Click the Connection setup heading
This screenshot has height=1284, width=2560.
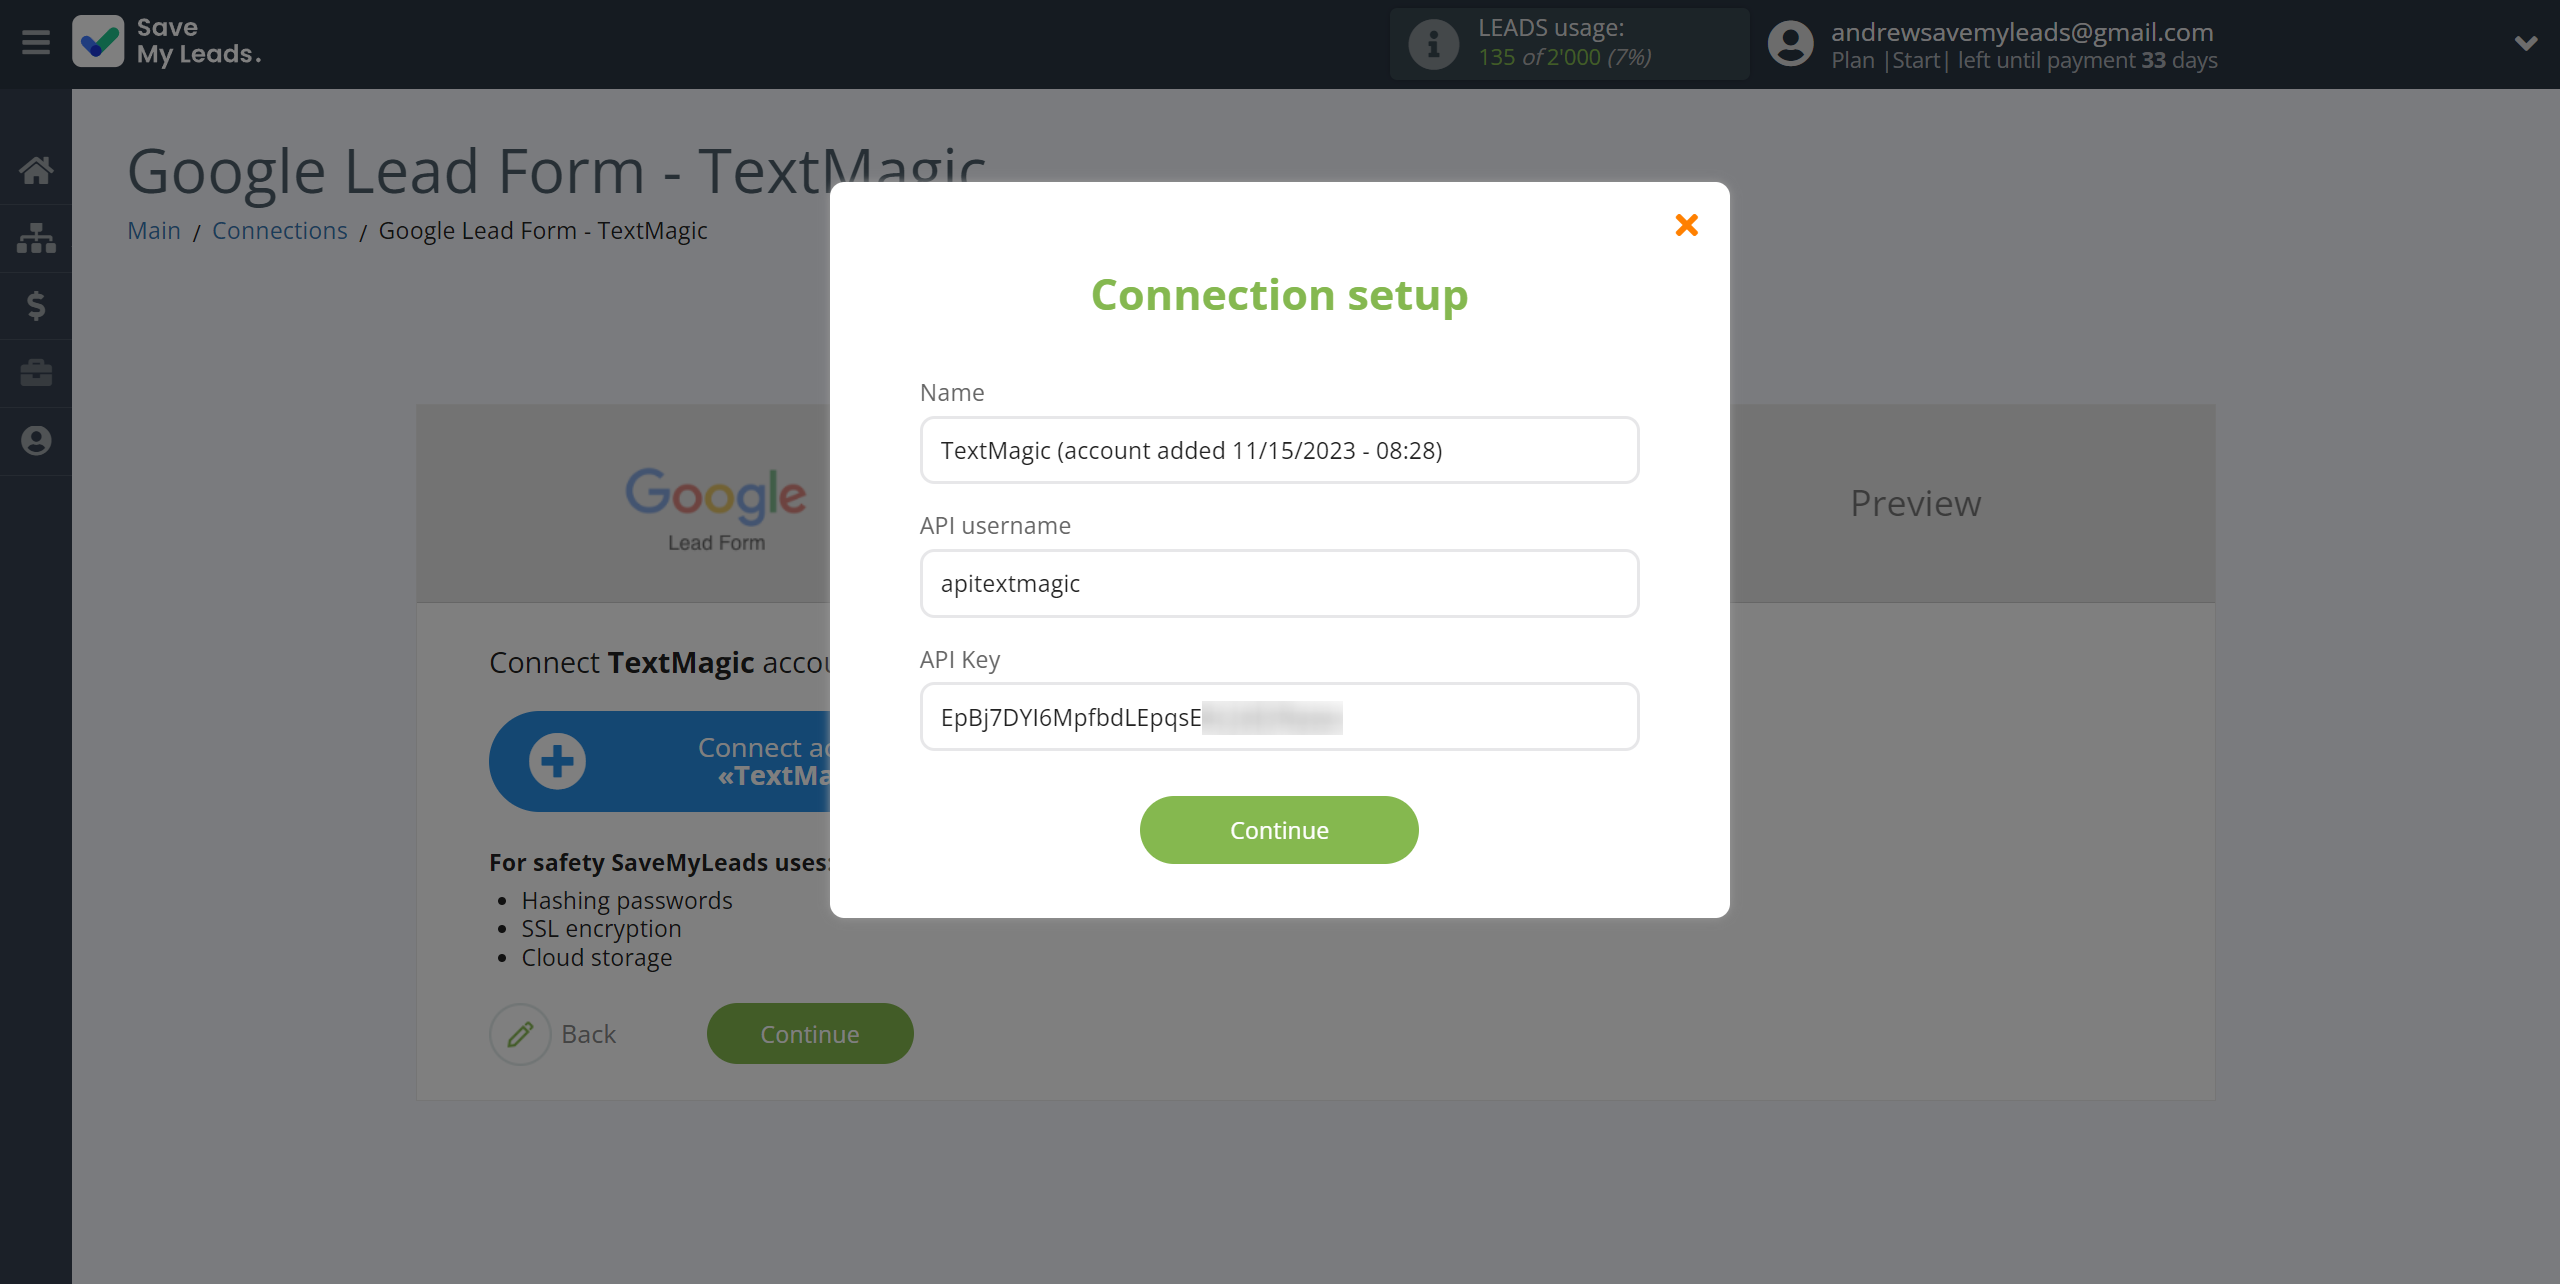click(1279, 295)
